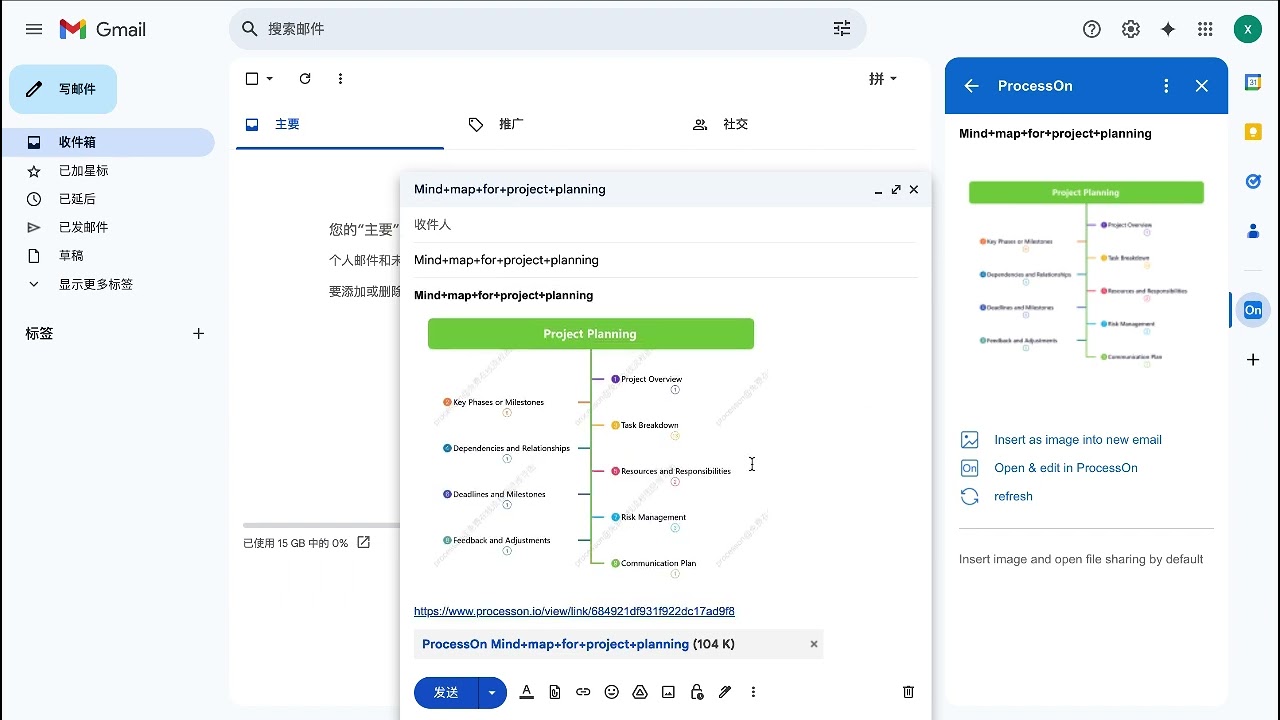Image resolution: width=1280 pixels, height=720 pixels.
Task: Toggle the select-all emails checkbox
Action: pyautogui.click(x=252, y=79)
